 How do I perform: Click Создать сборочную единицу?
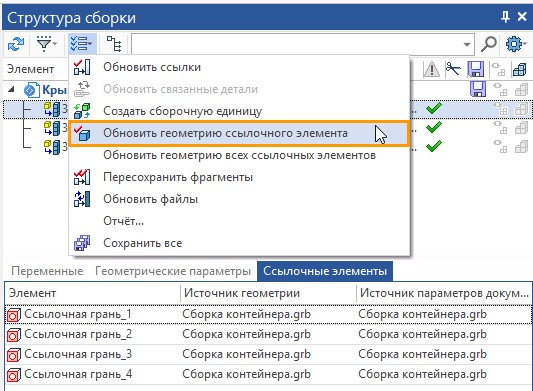coord(183,111)
